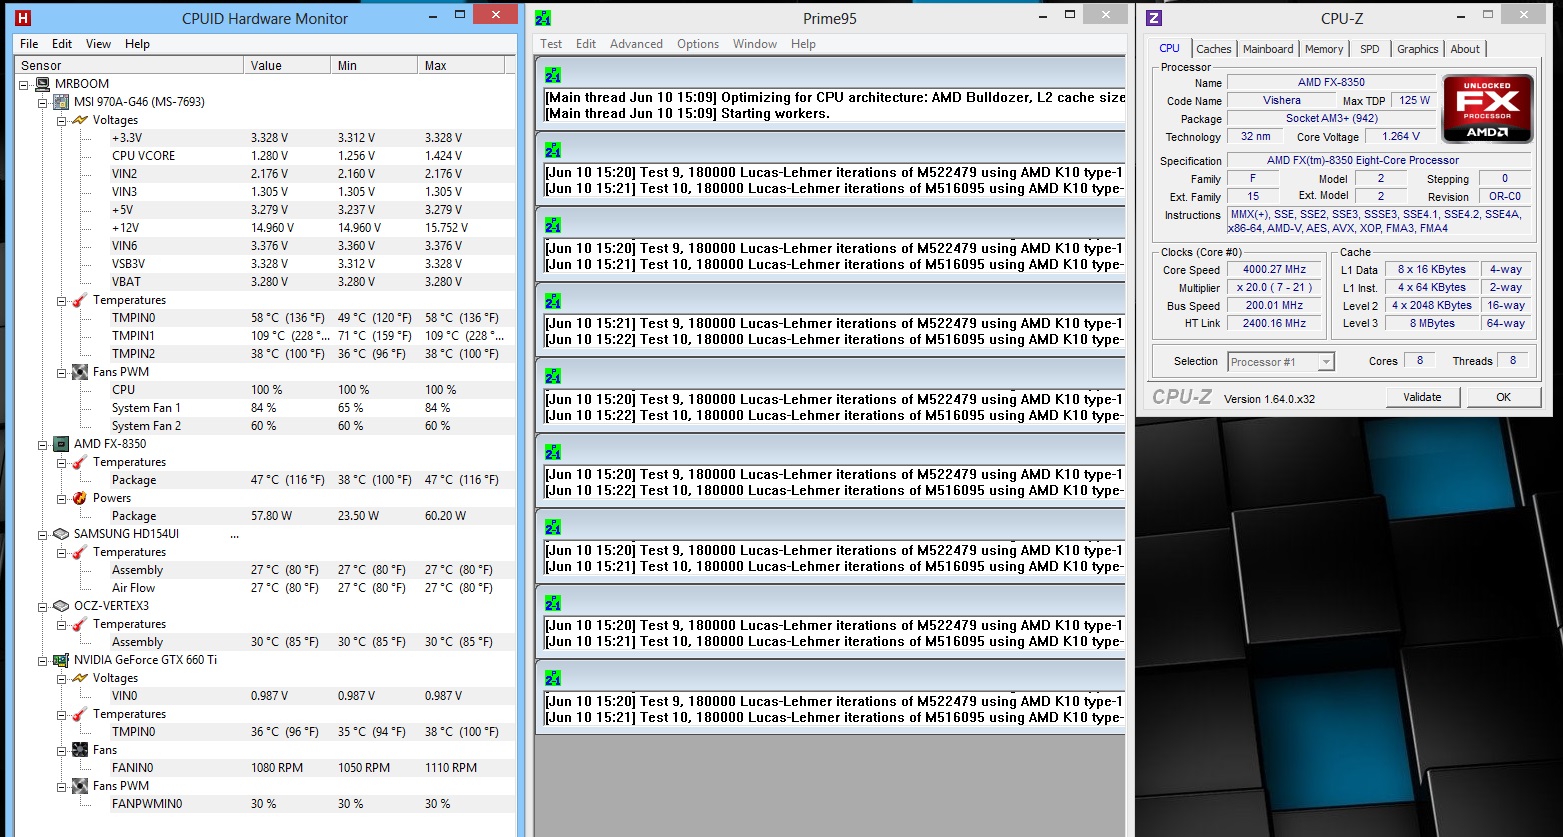Click the Voltages lightning icon under MSI 970A-G46
This screenshot has height=837, width=1563.
[79, 120]
